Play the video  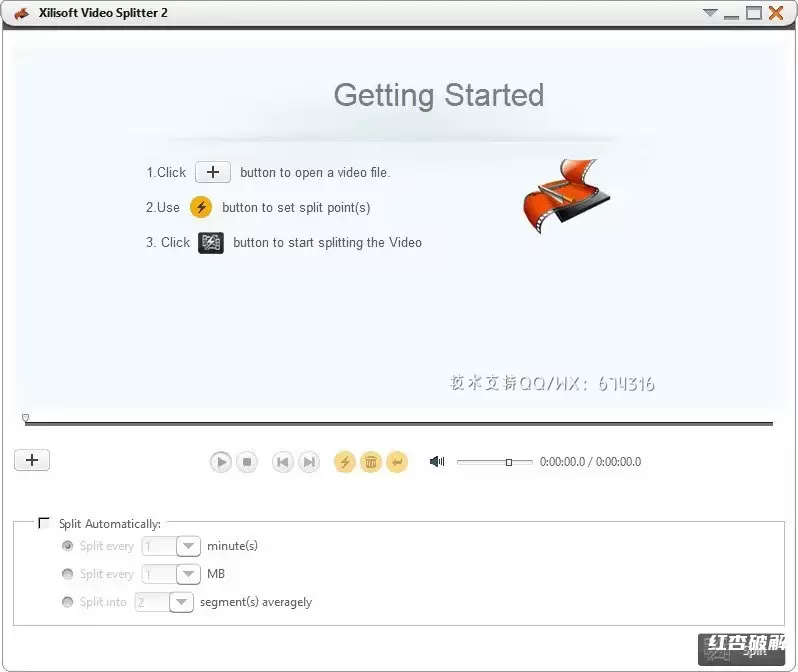[x=221, y=462]
